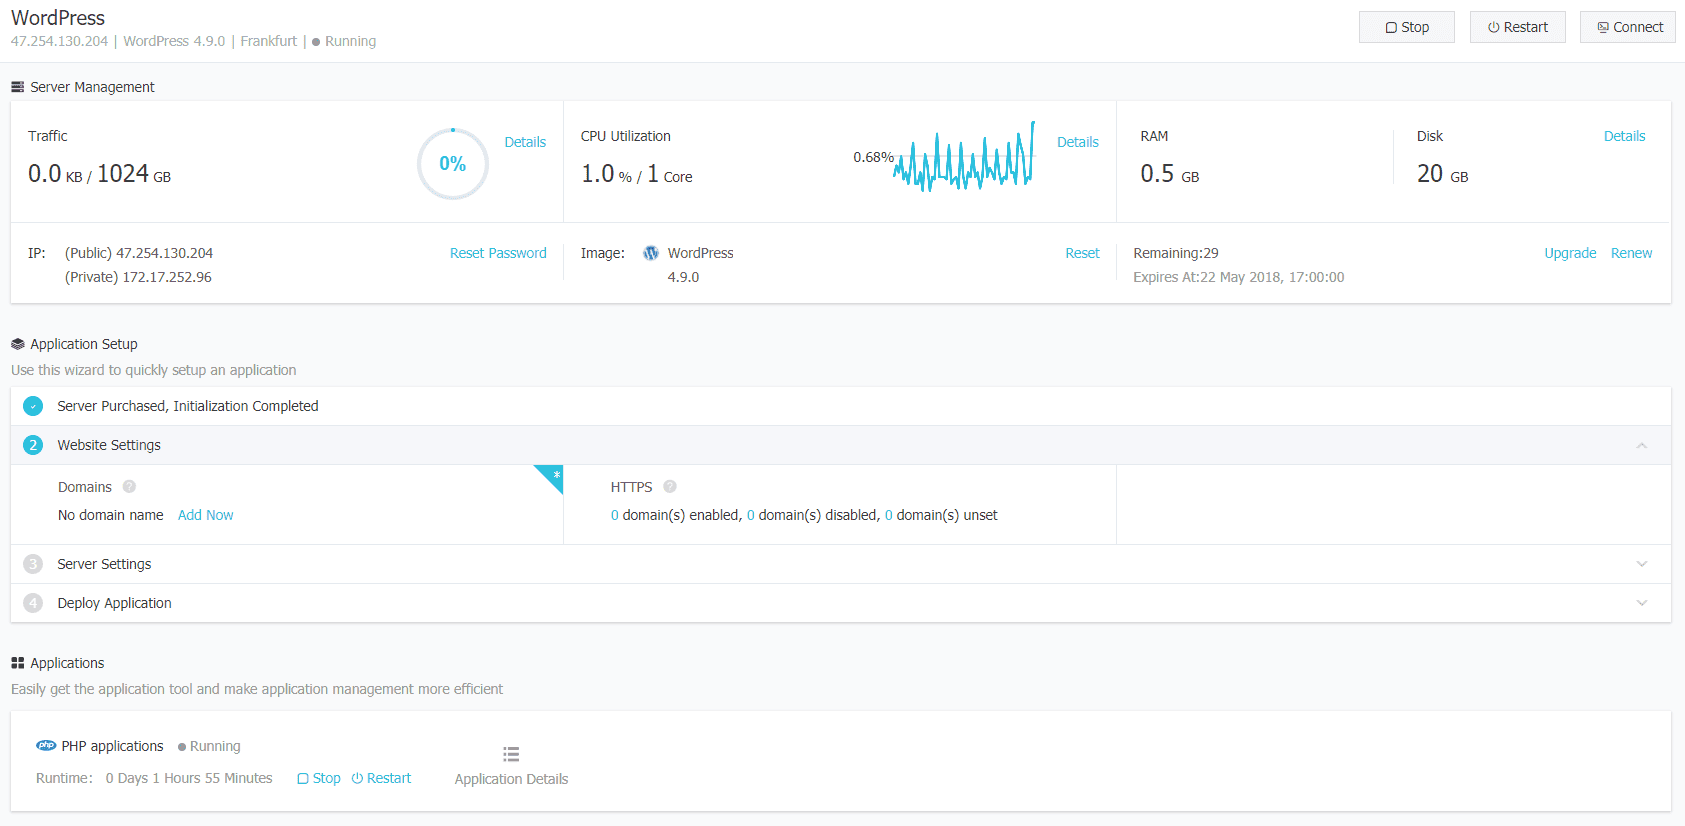Click the PHP logo icon
The image size is (1685, 826).
[46, 745]
